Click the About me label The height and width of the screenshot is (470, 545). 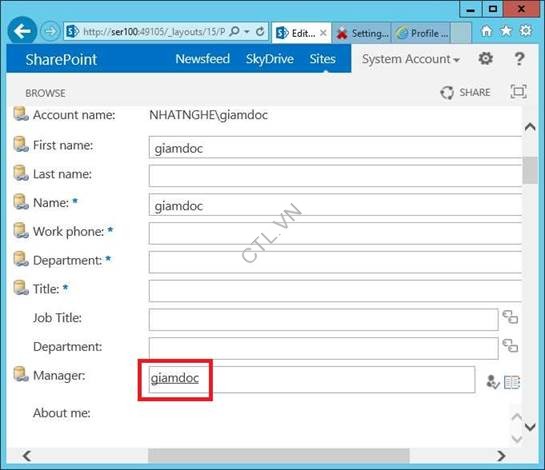[62, 413]
